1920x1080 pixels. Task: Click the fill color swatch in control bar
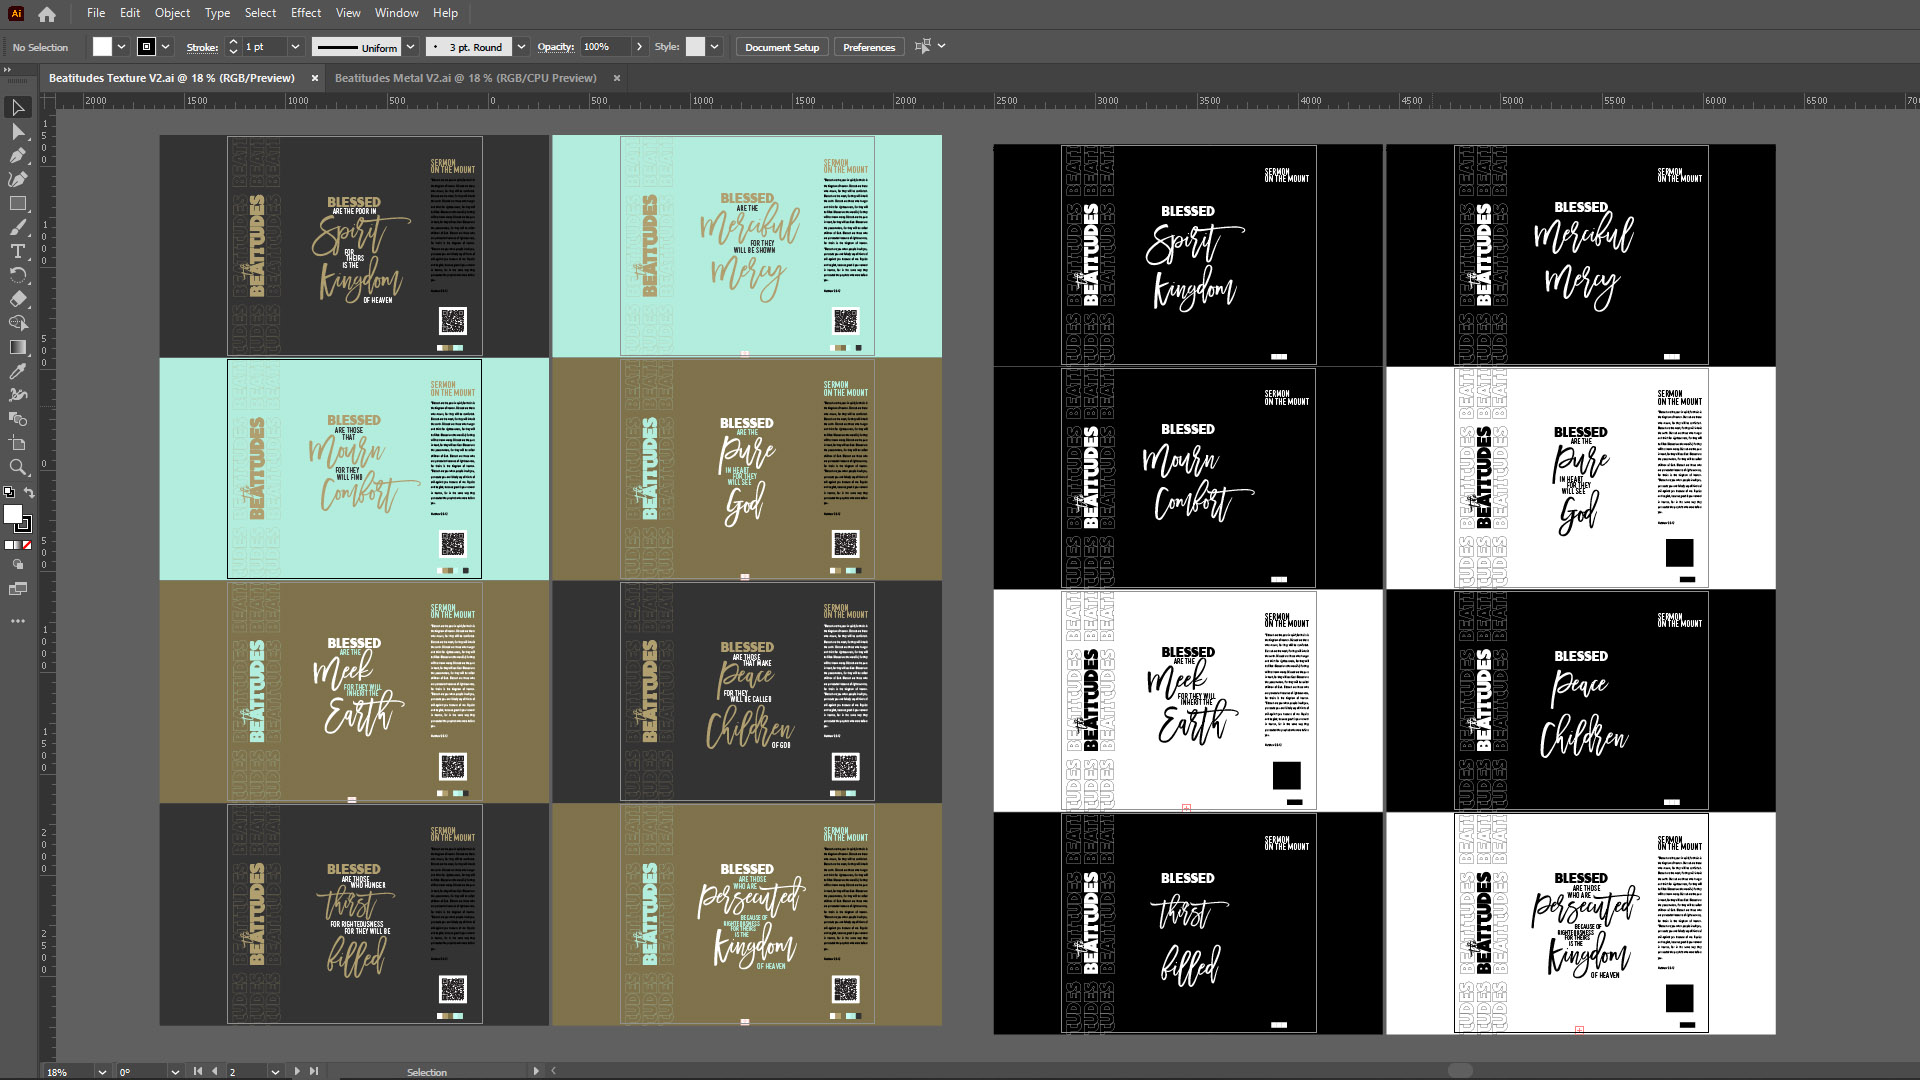102,47
